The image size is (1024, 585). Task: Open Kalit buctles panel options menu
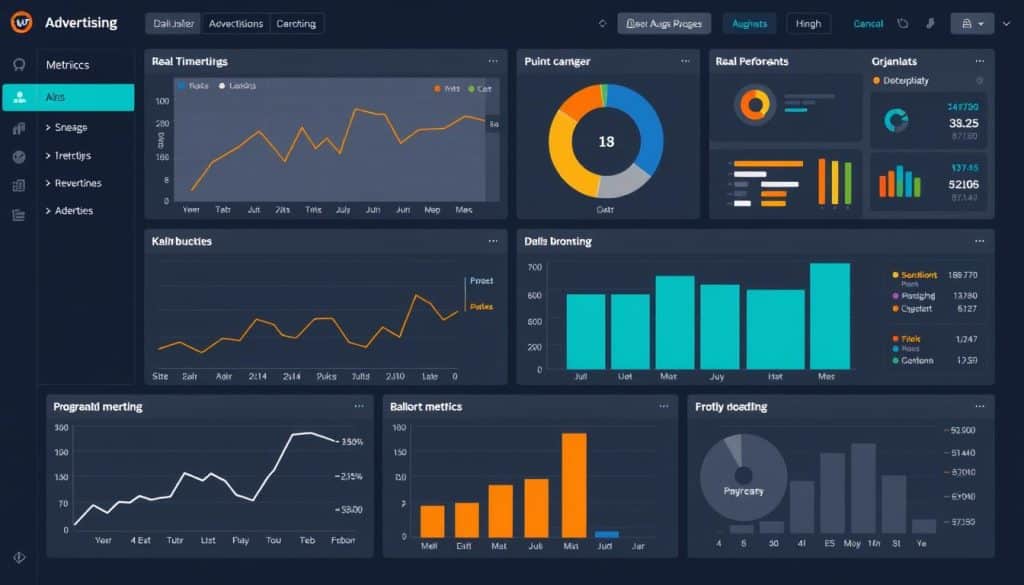493,241
